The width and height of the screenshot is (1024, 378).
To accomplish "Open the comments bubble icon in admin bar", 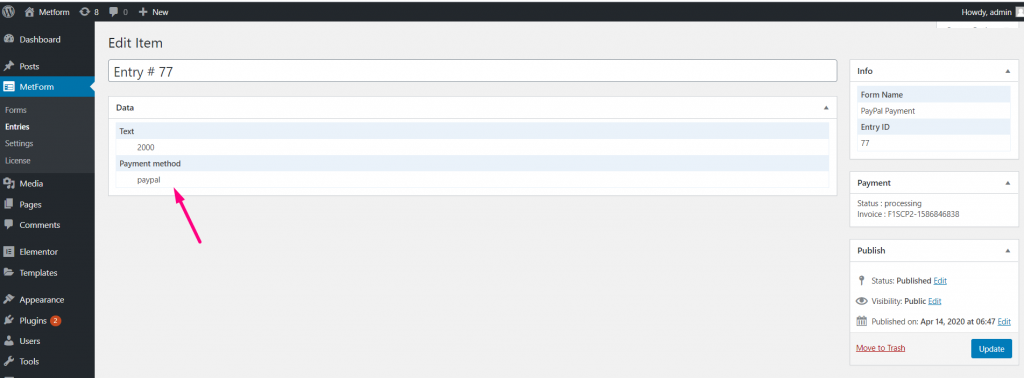I will (114, 12).
